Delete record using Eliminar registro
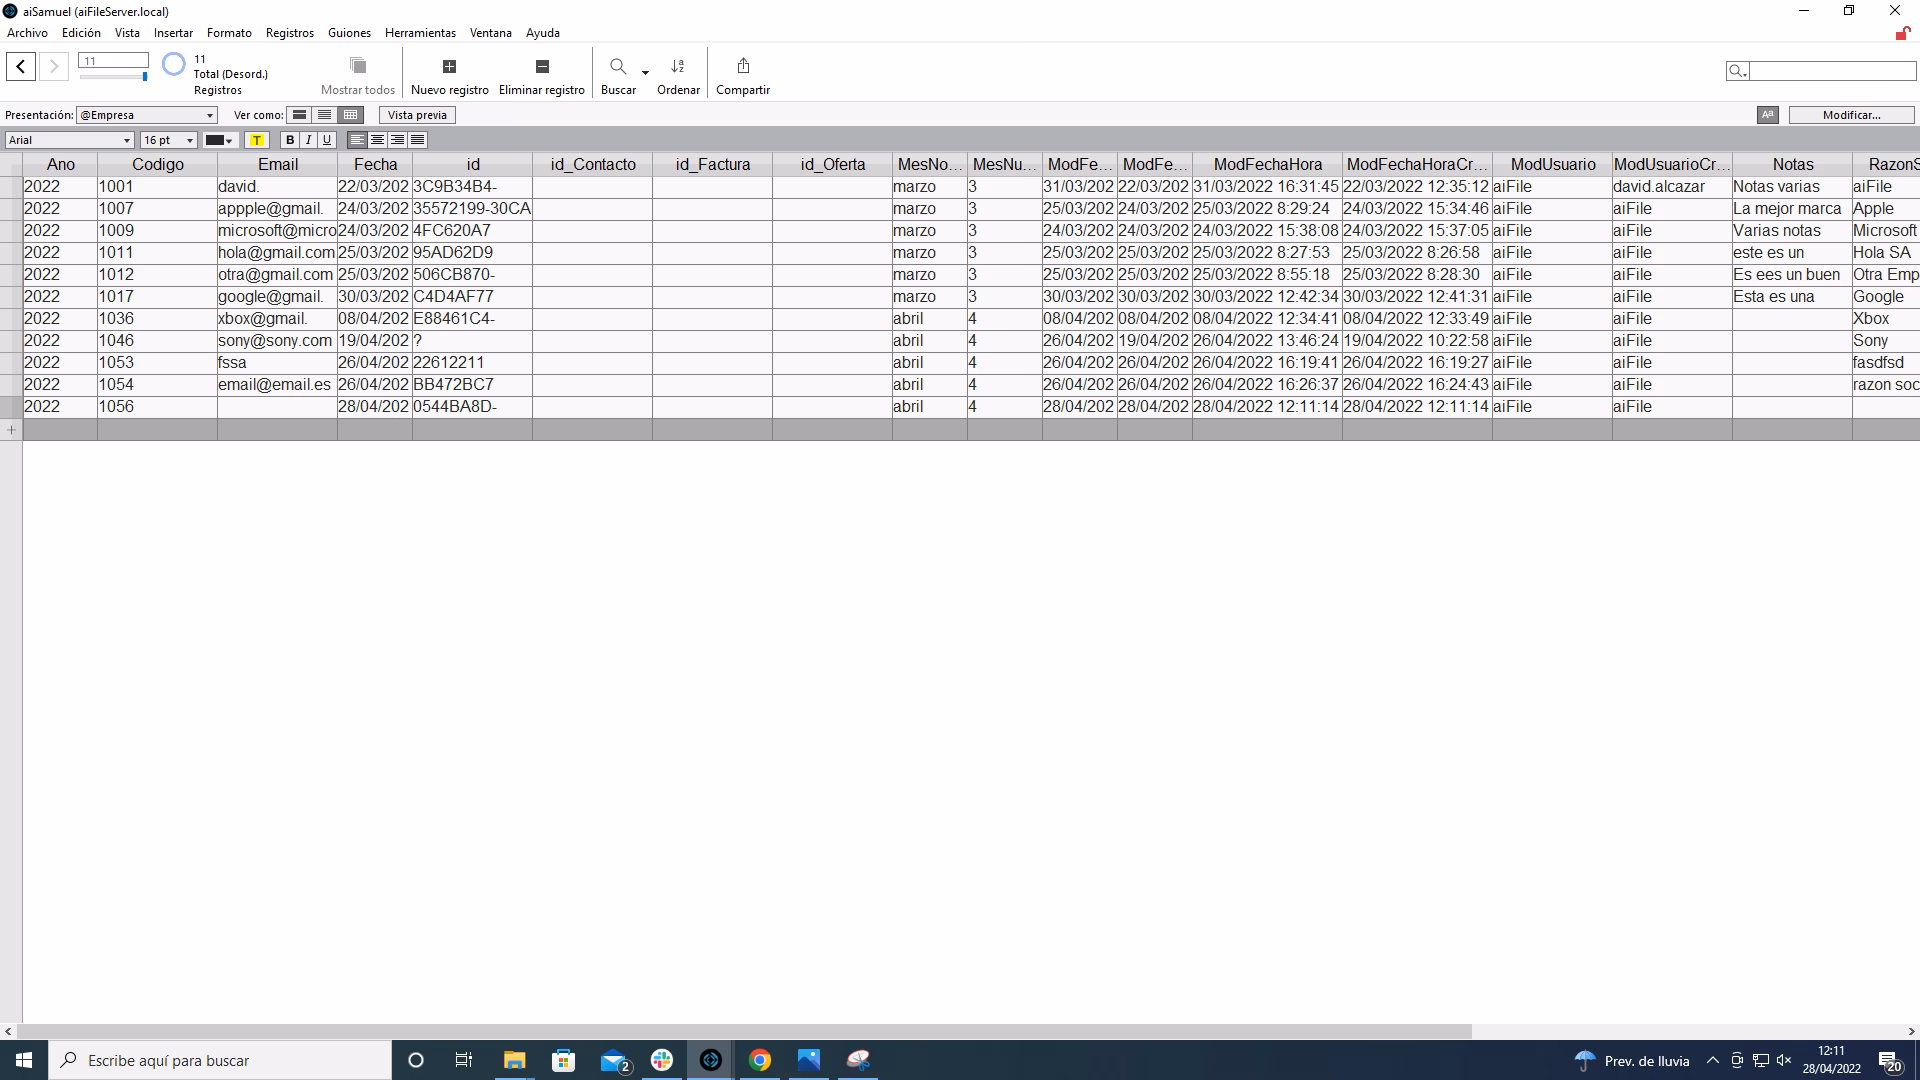1920x1080 pixels. point(542,74)
